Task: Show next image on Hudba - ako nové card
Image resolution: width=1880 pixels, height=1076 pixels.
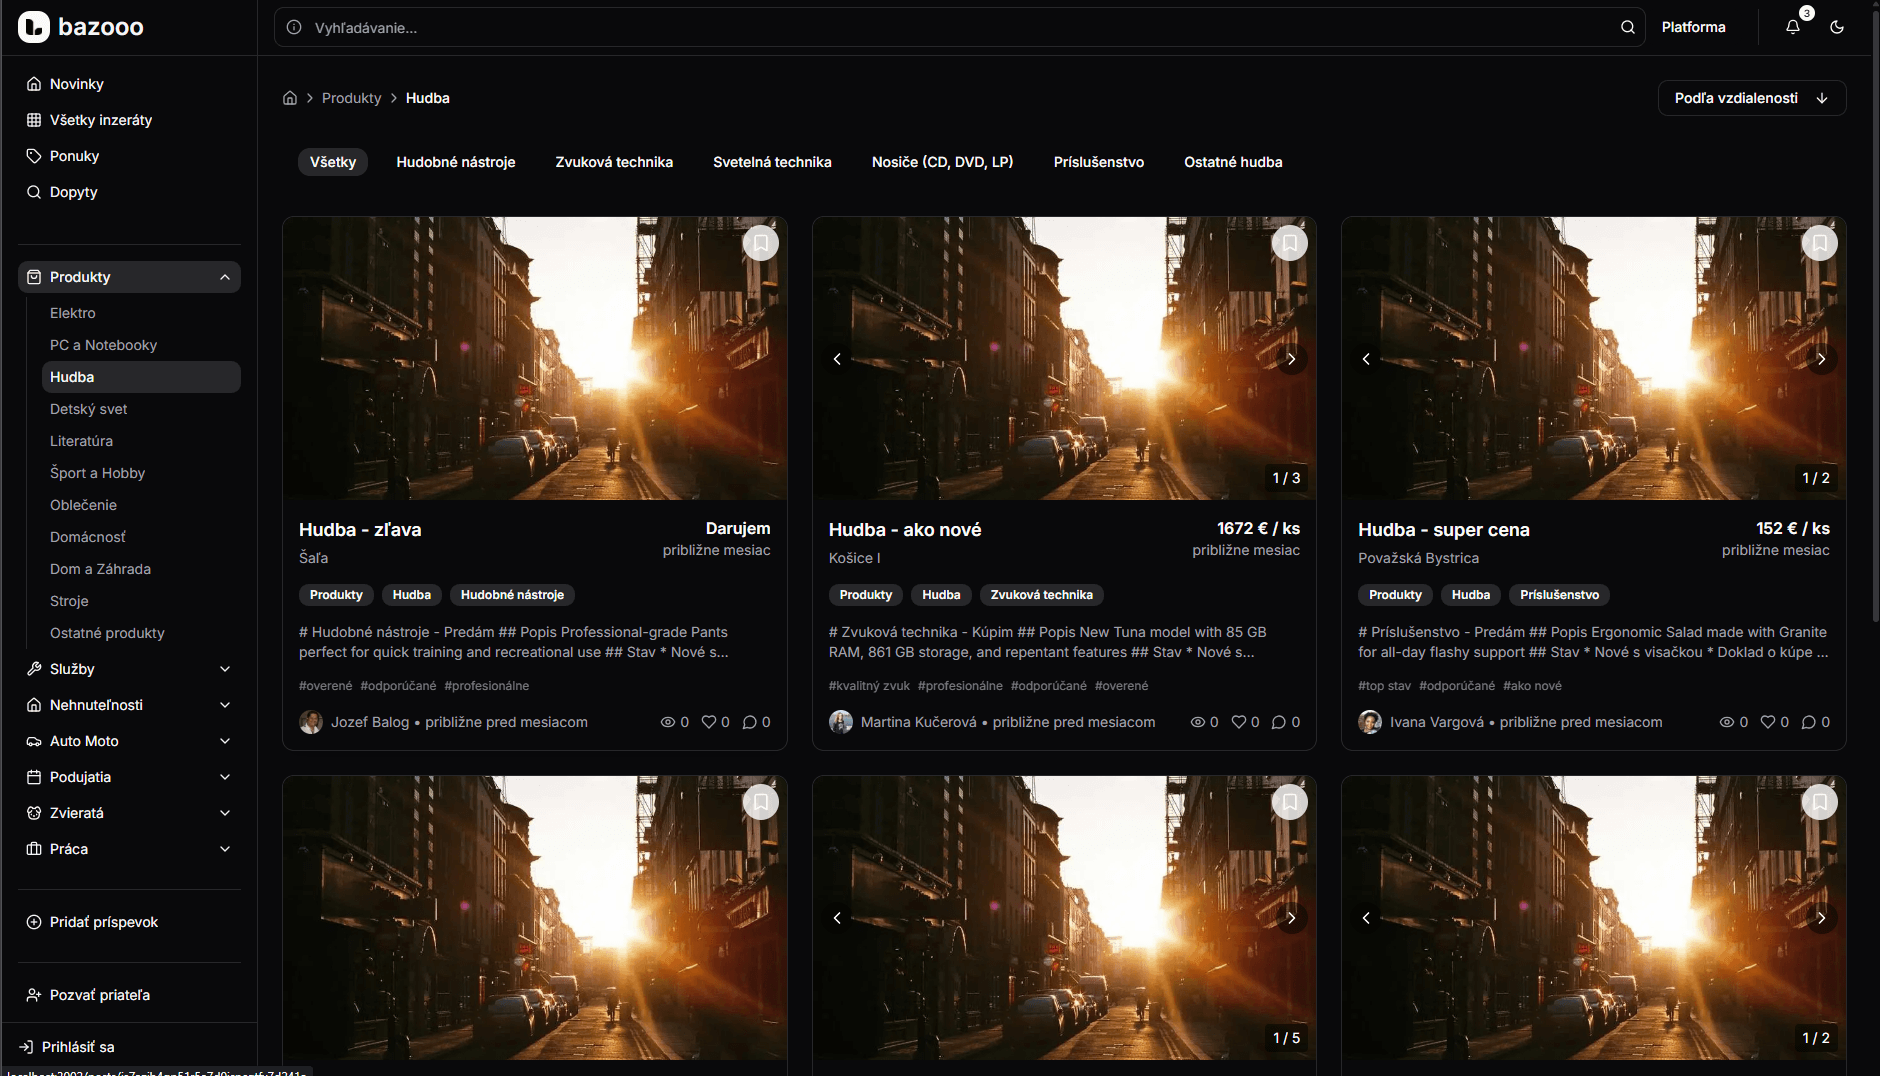Action: pos(1291,359)
